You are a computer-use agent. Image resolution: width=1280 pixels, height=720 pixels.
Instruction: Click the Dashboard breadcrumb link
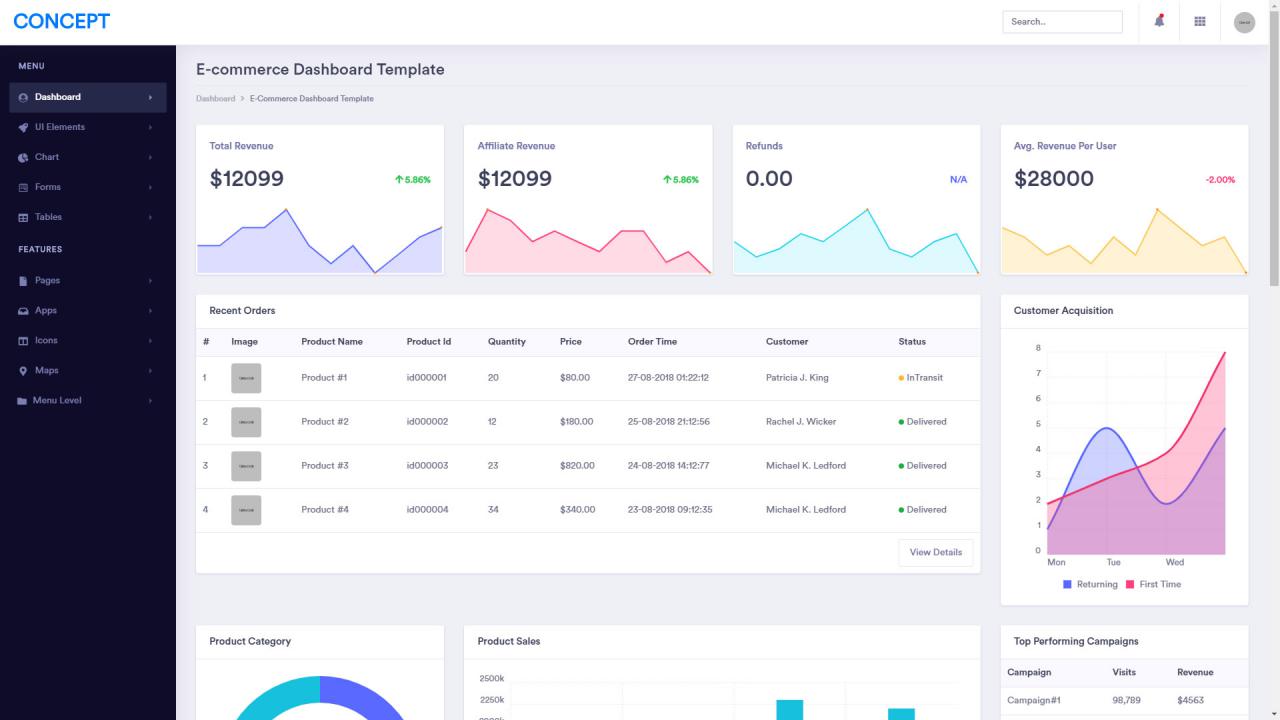tap(215, 99)
